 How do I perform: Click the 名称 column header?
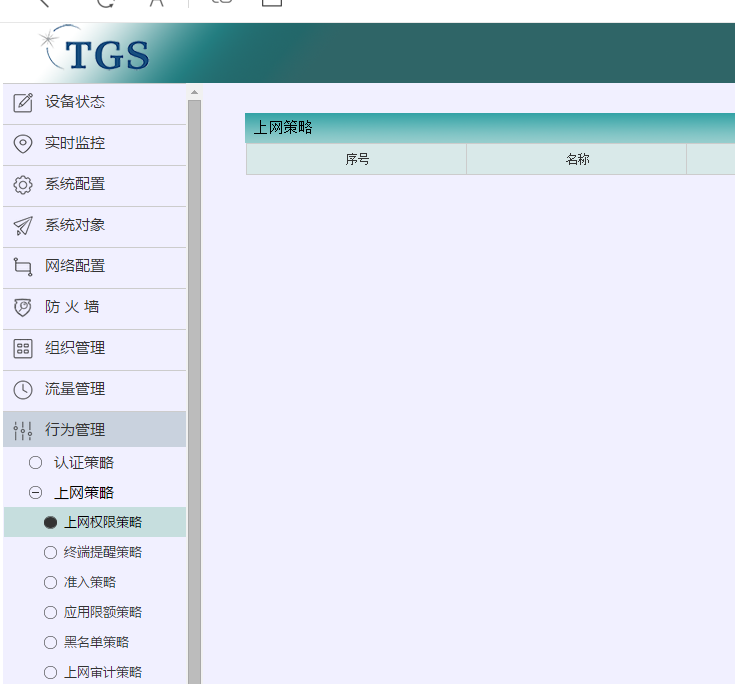coord(577,159)
